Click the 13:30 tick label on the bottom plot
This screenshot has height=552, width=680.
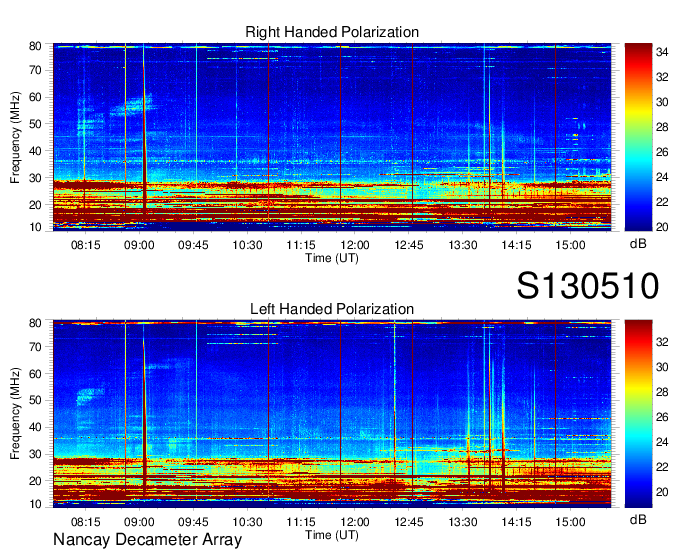(463, 522)
